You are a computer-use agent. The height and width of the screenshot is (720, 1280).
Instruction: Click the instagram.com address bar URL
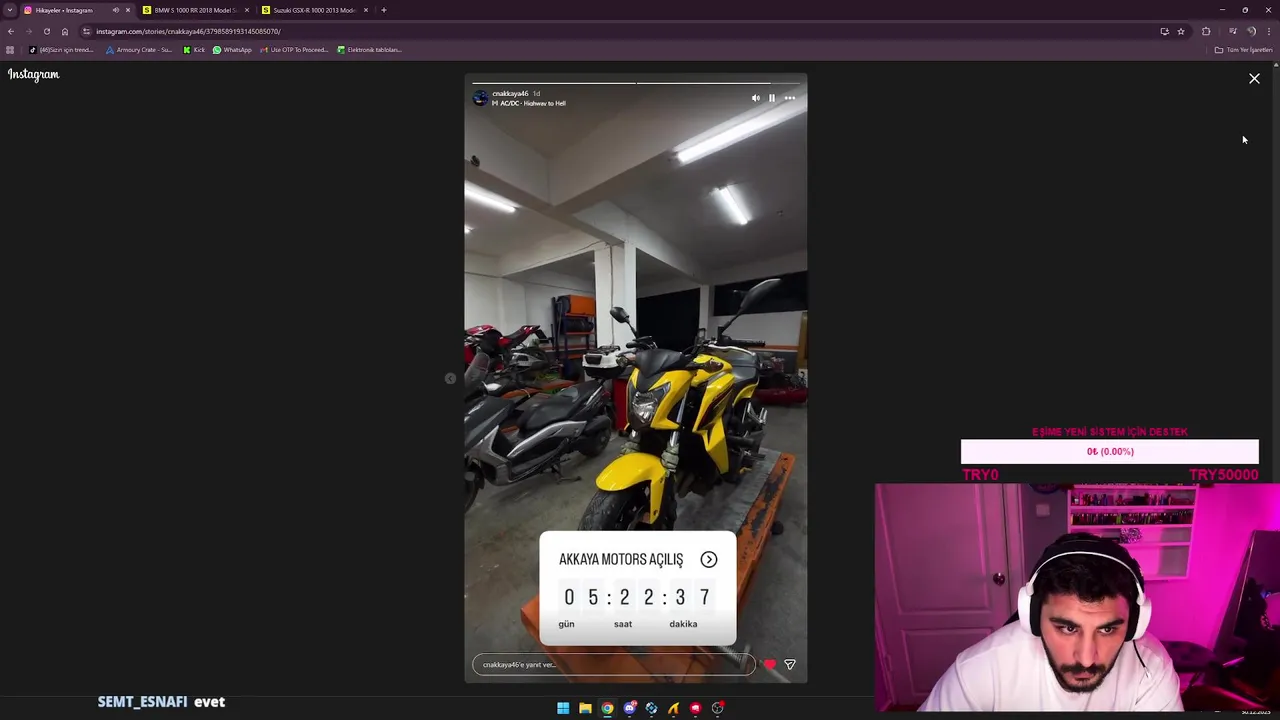click(x=188, y=31)
